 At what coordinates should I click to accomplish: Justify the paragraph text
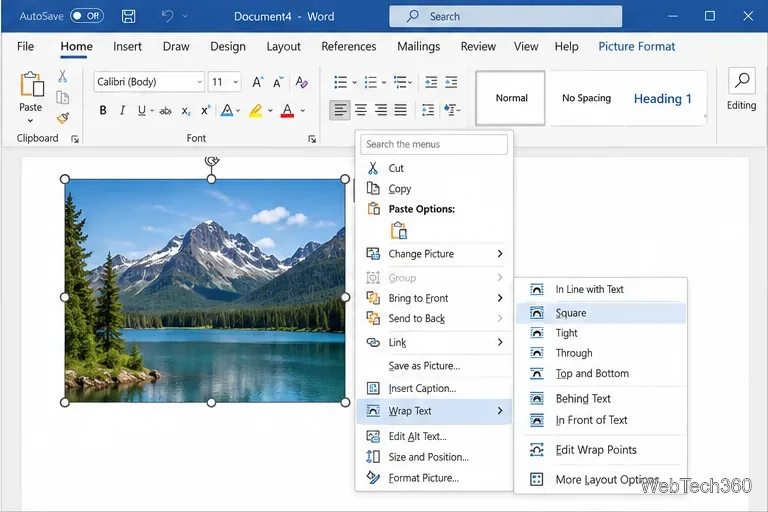401,110
